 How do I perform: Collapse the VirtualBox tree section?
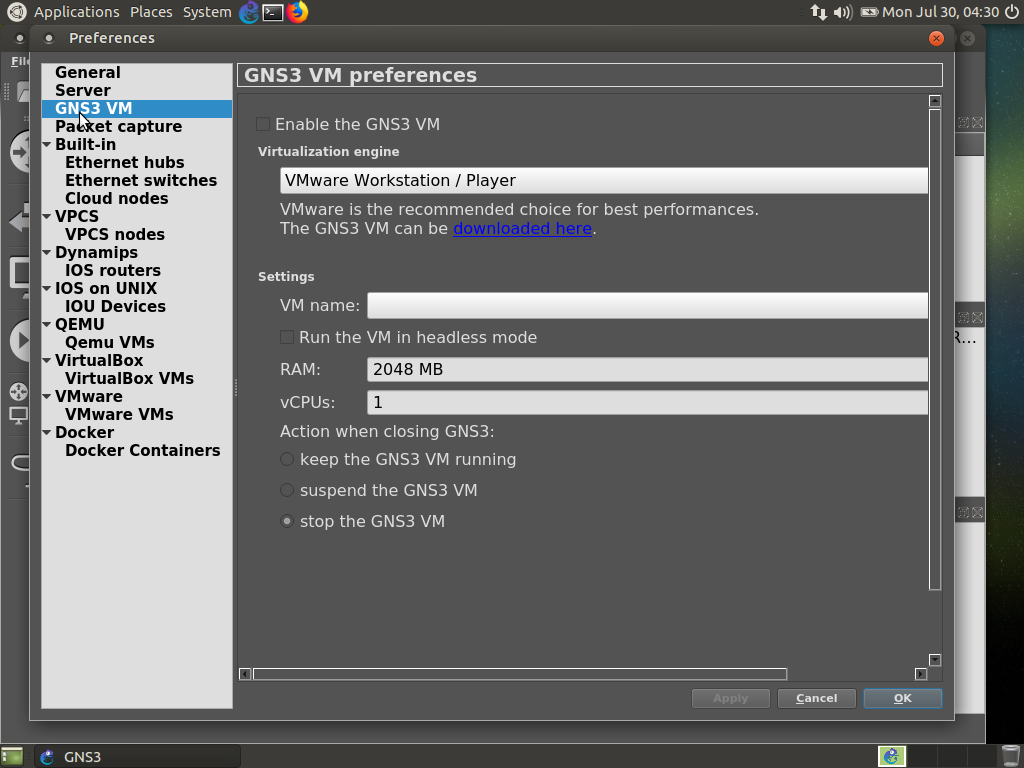(x=47, y=360)
